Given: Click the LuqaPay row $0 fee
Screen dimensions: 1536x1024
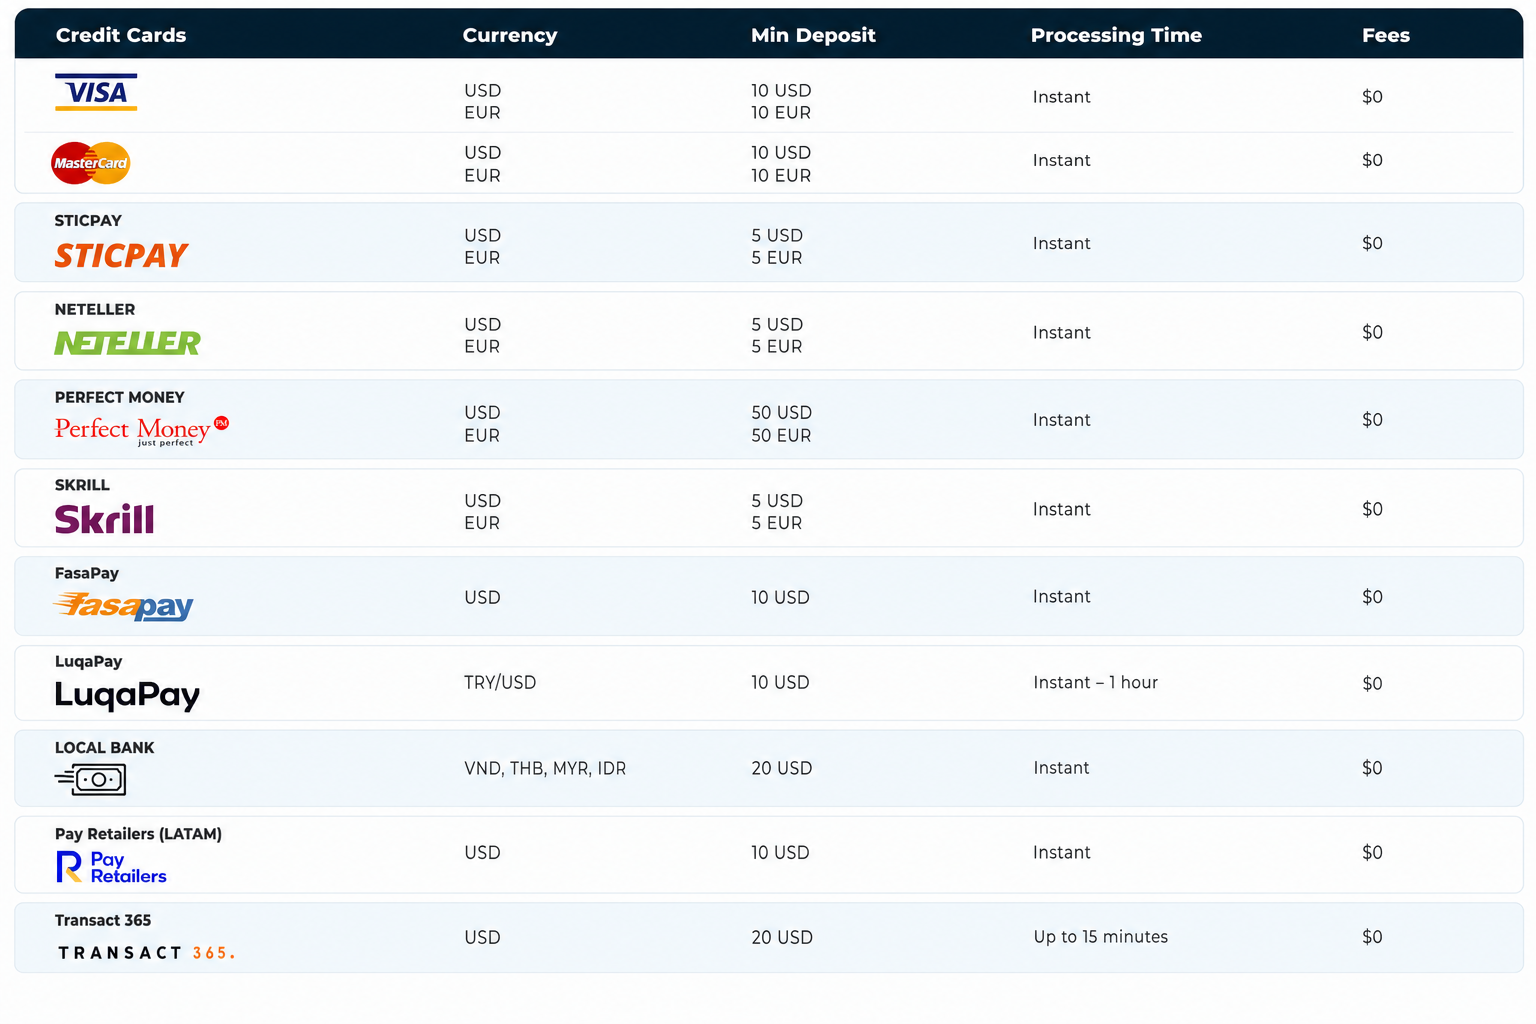Looking at the screenshot, I should 1372,684.
